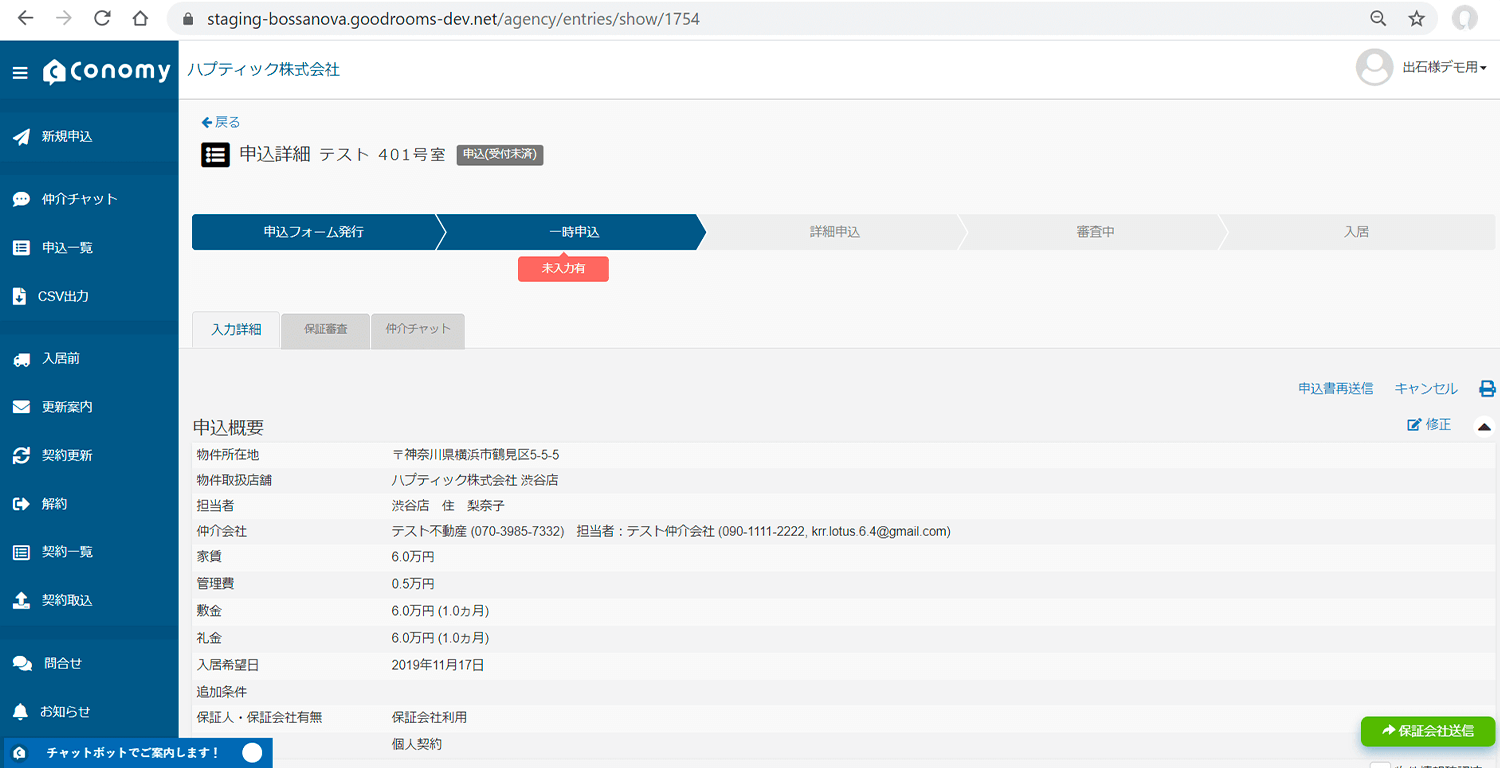Click the 申込書再送信 link
Image resolution: width=1500 pixels, height=768 pixels.
pyautogui.click(x=1335, y=389)
